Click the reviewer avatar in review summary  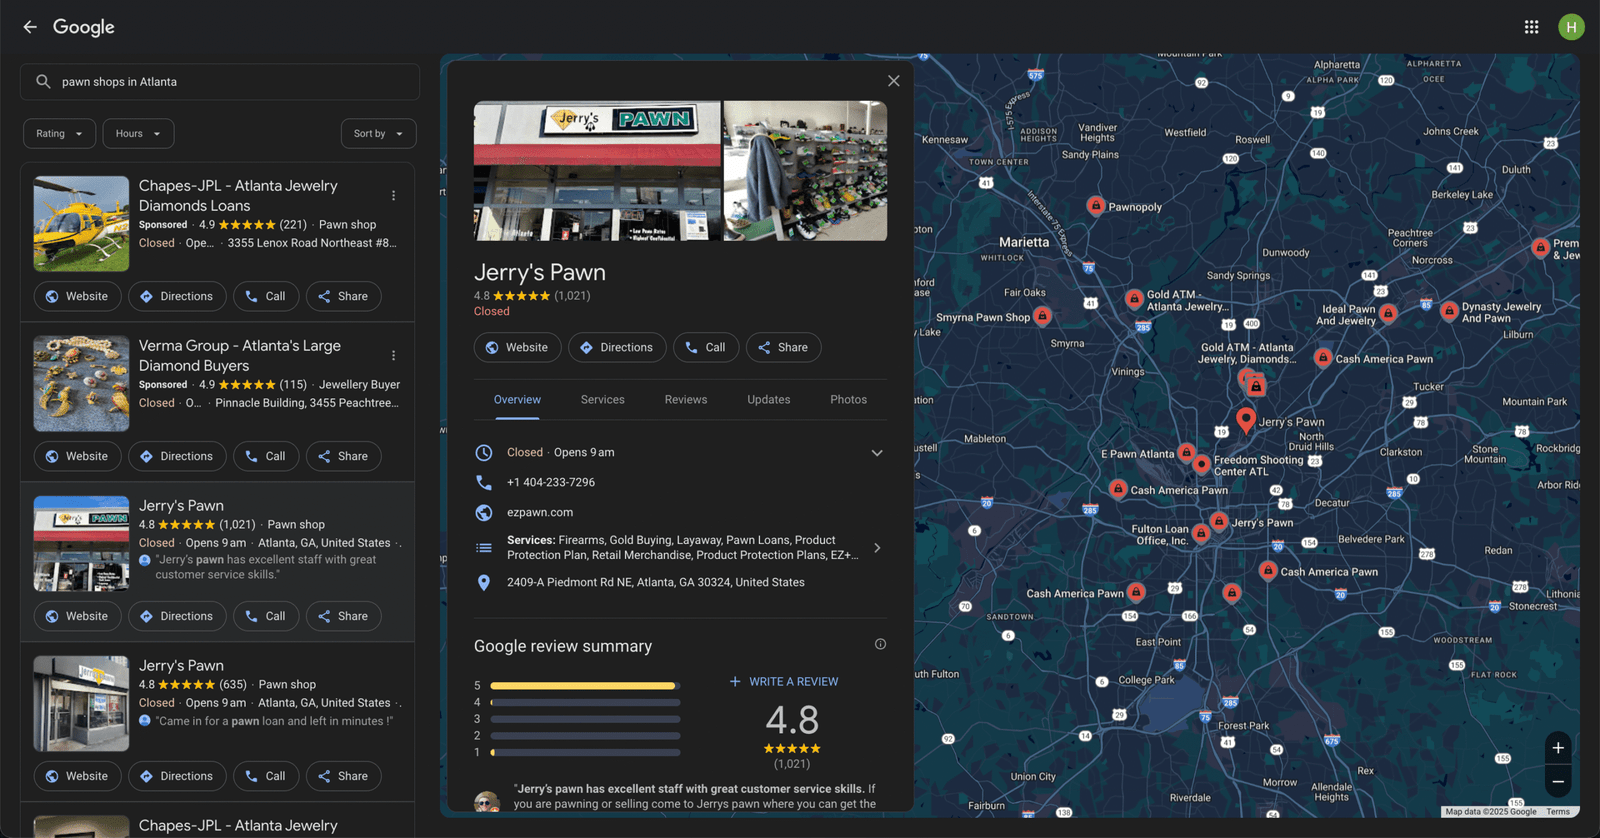487,801
